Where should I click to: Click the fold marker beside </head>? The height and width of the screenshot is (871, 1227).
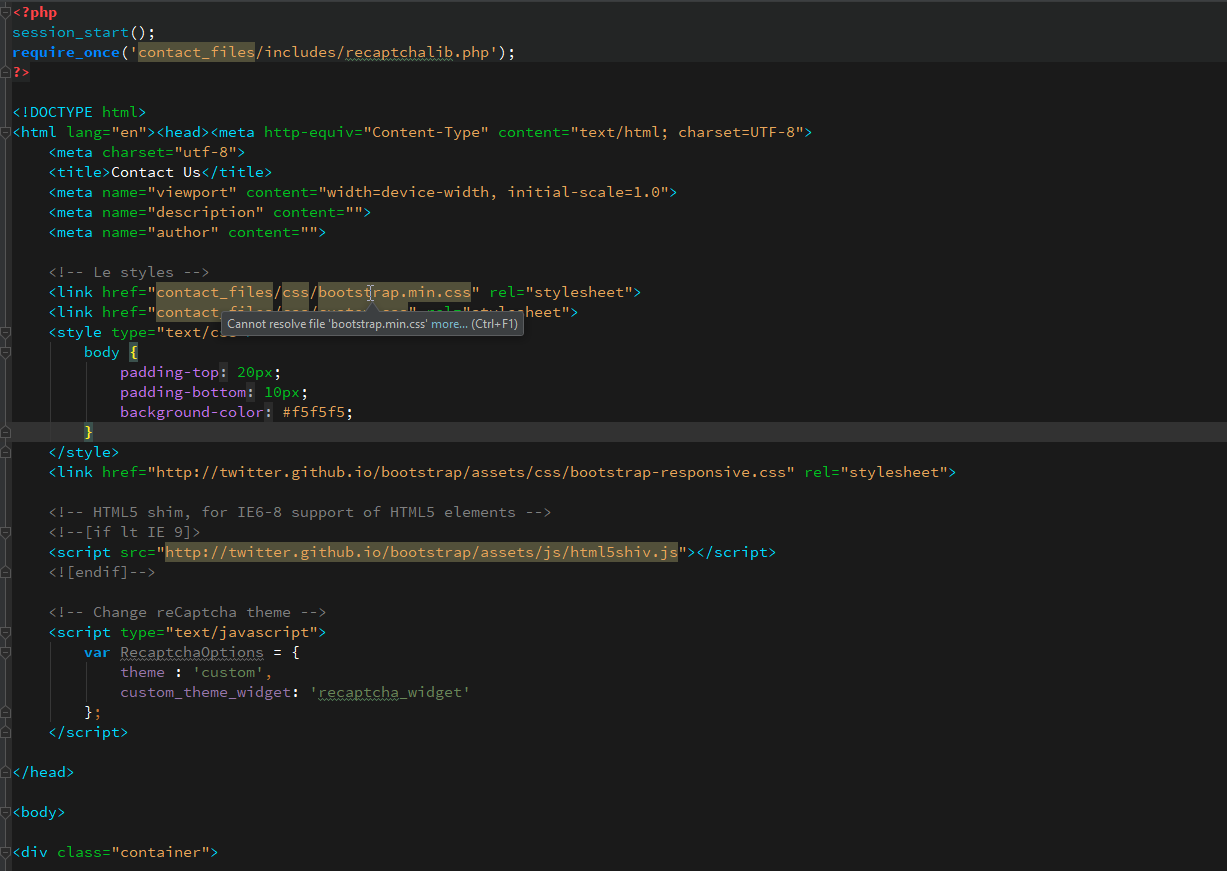click(6, 772)
